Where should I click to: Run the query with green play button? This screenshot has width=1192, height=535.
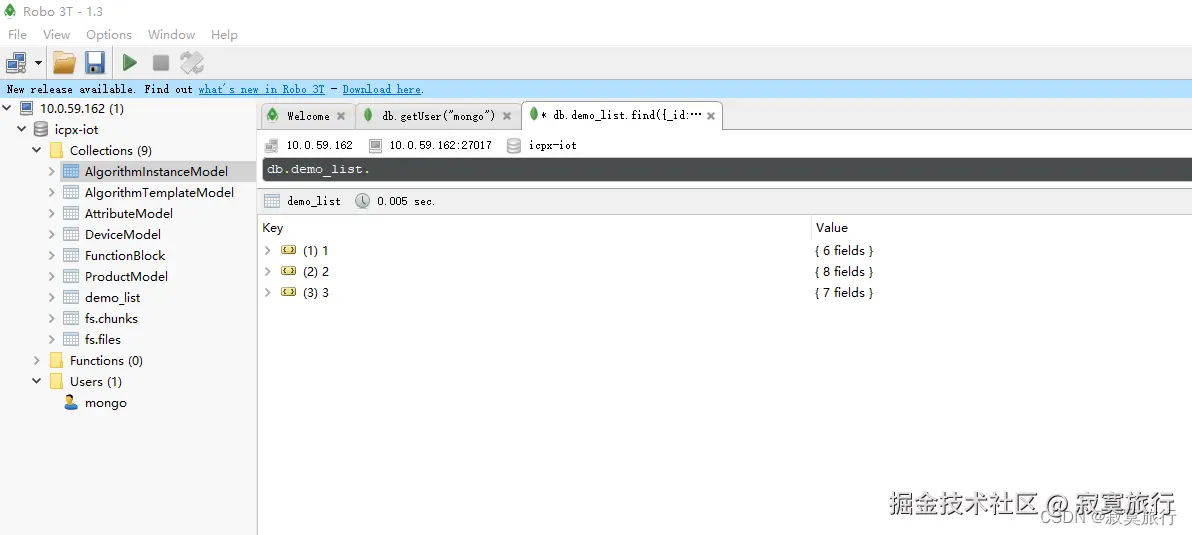pyautogui.click(x=130, y=63)
